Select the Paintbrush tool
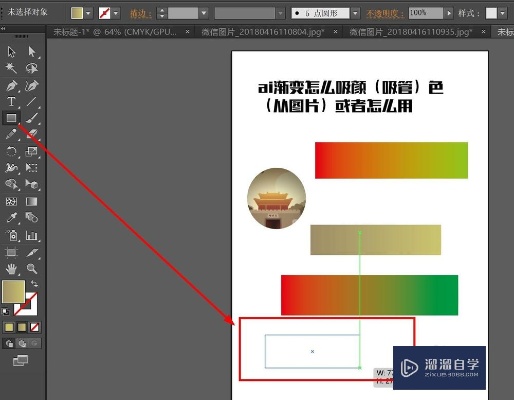Image resolution: width=514 pixels, height=400 pixels. click(32, 118)
